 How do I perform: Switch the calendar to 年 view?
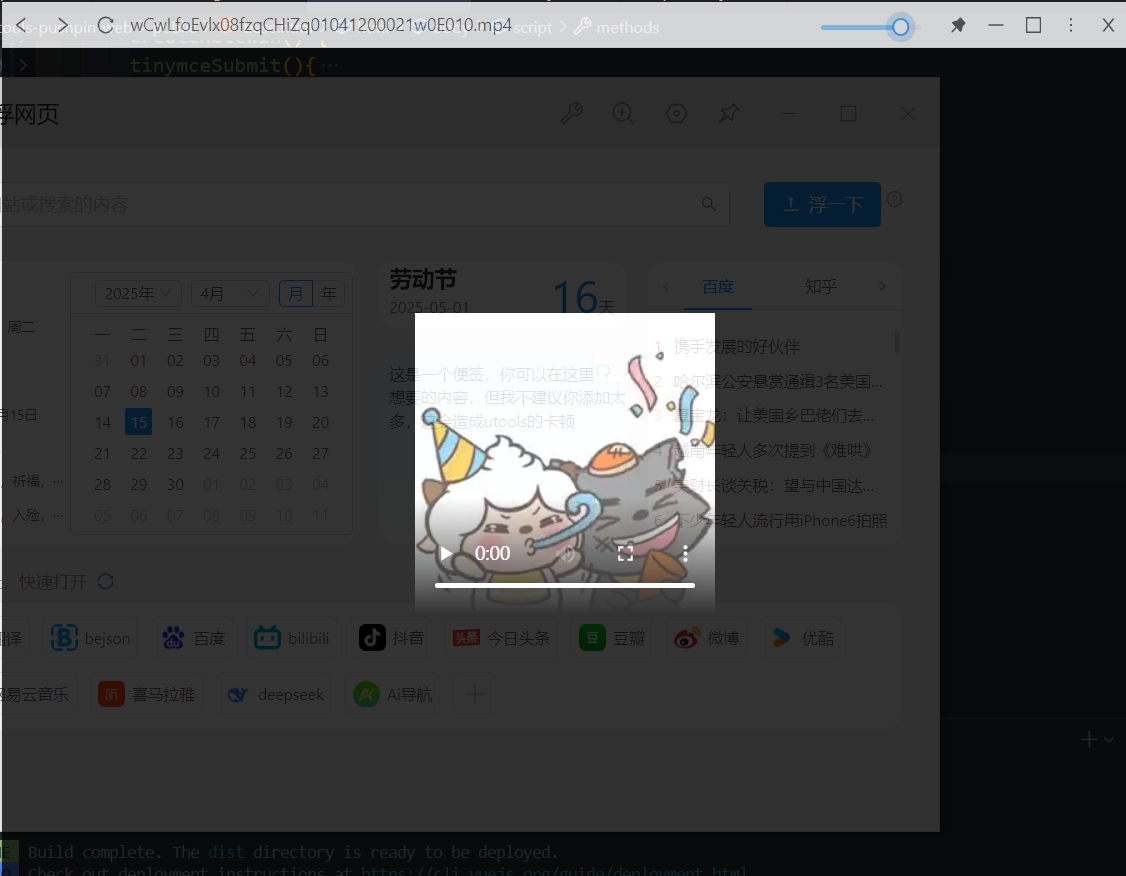pos(329,294)
